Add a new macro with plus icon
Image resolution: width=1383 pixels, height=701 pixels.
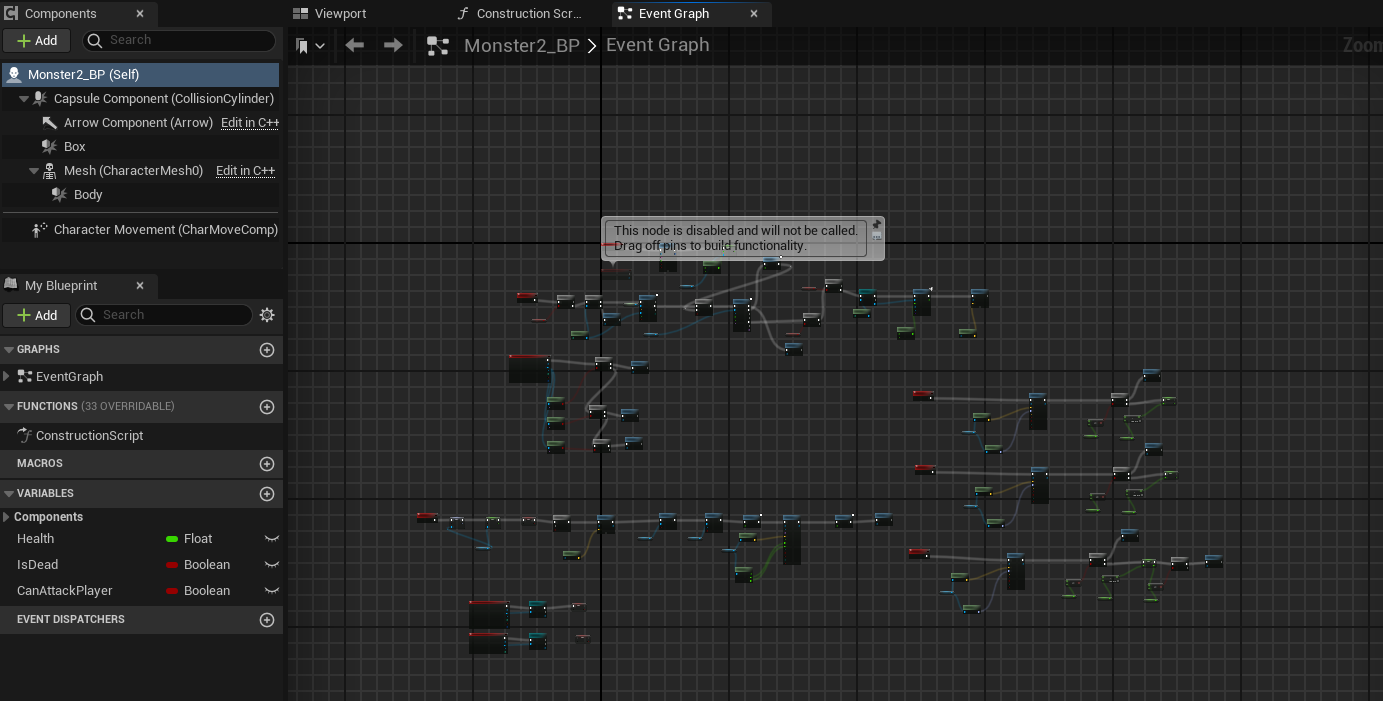pyautogui.click(x=267, y=464)
